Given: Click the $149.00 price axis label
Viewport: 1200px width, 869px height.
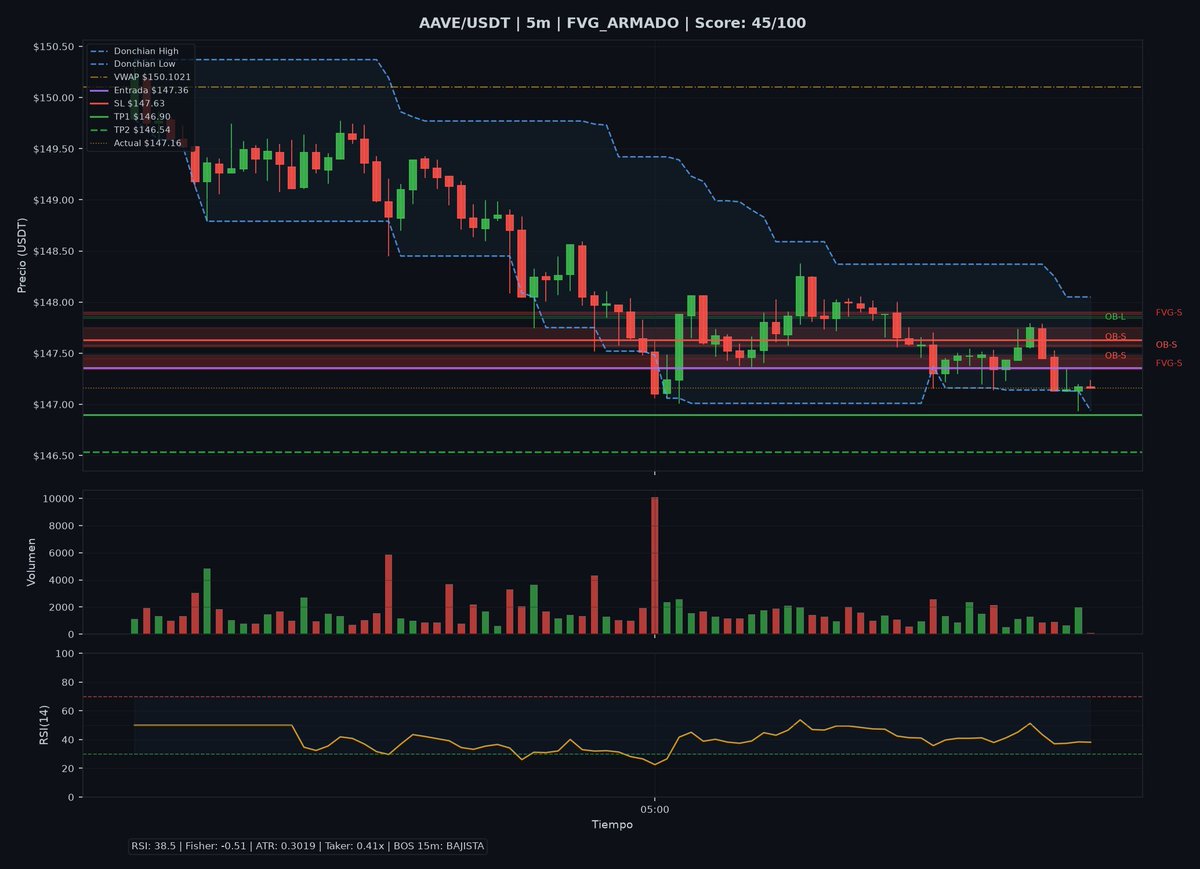Looking at the screenshot, I should (53, 200).
